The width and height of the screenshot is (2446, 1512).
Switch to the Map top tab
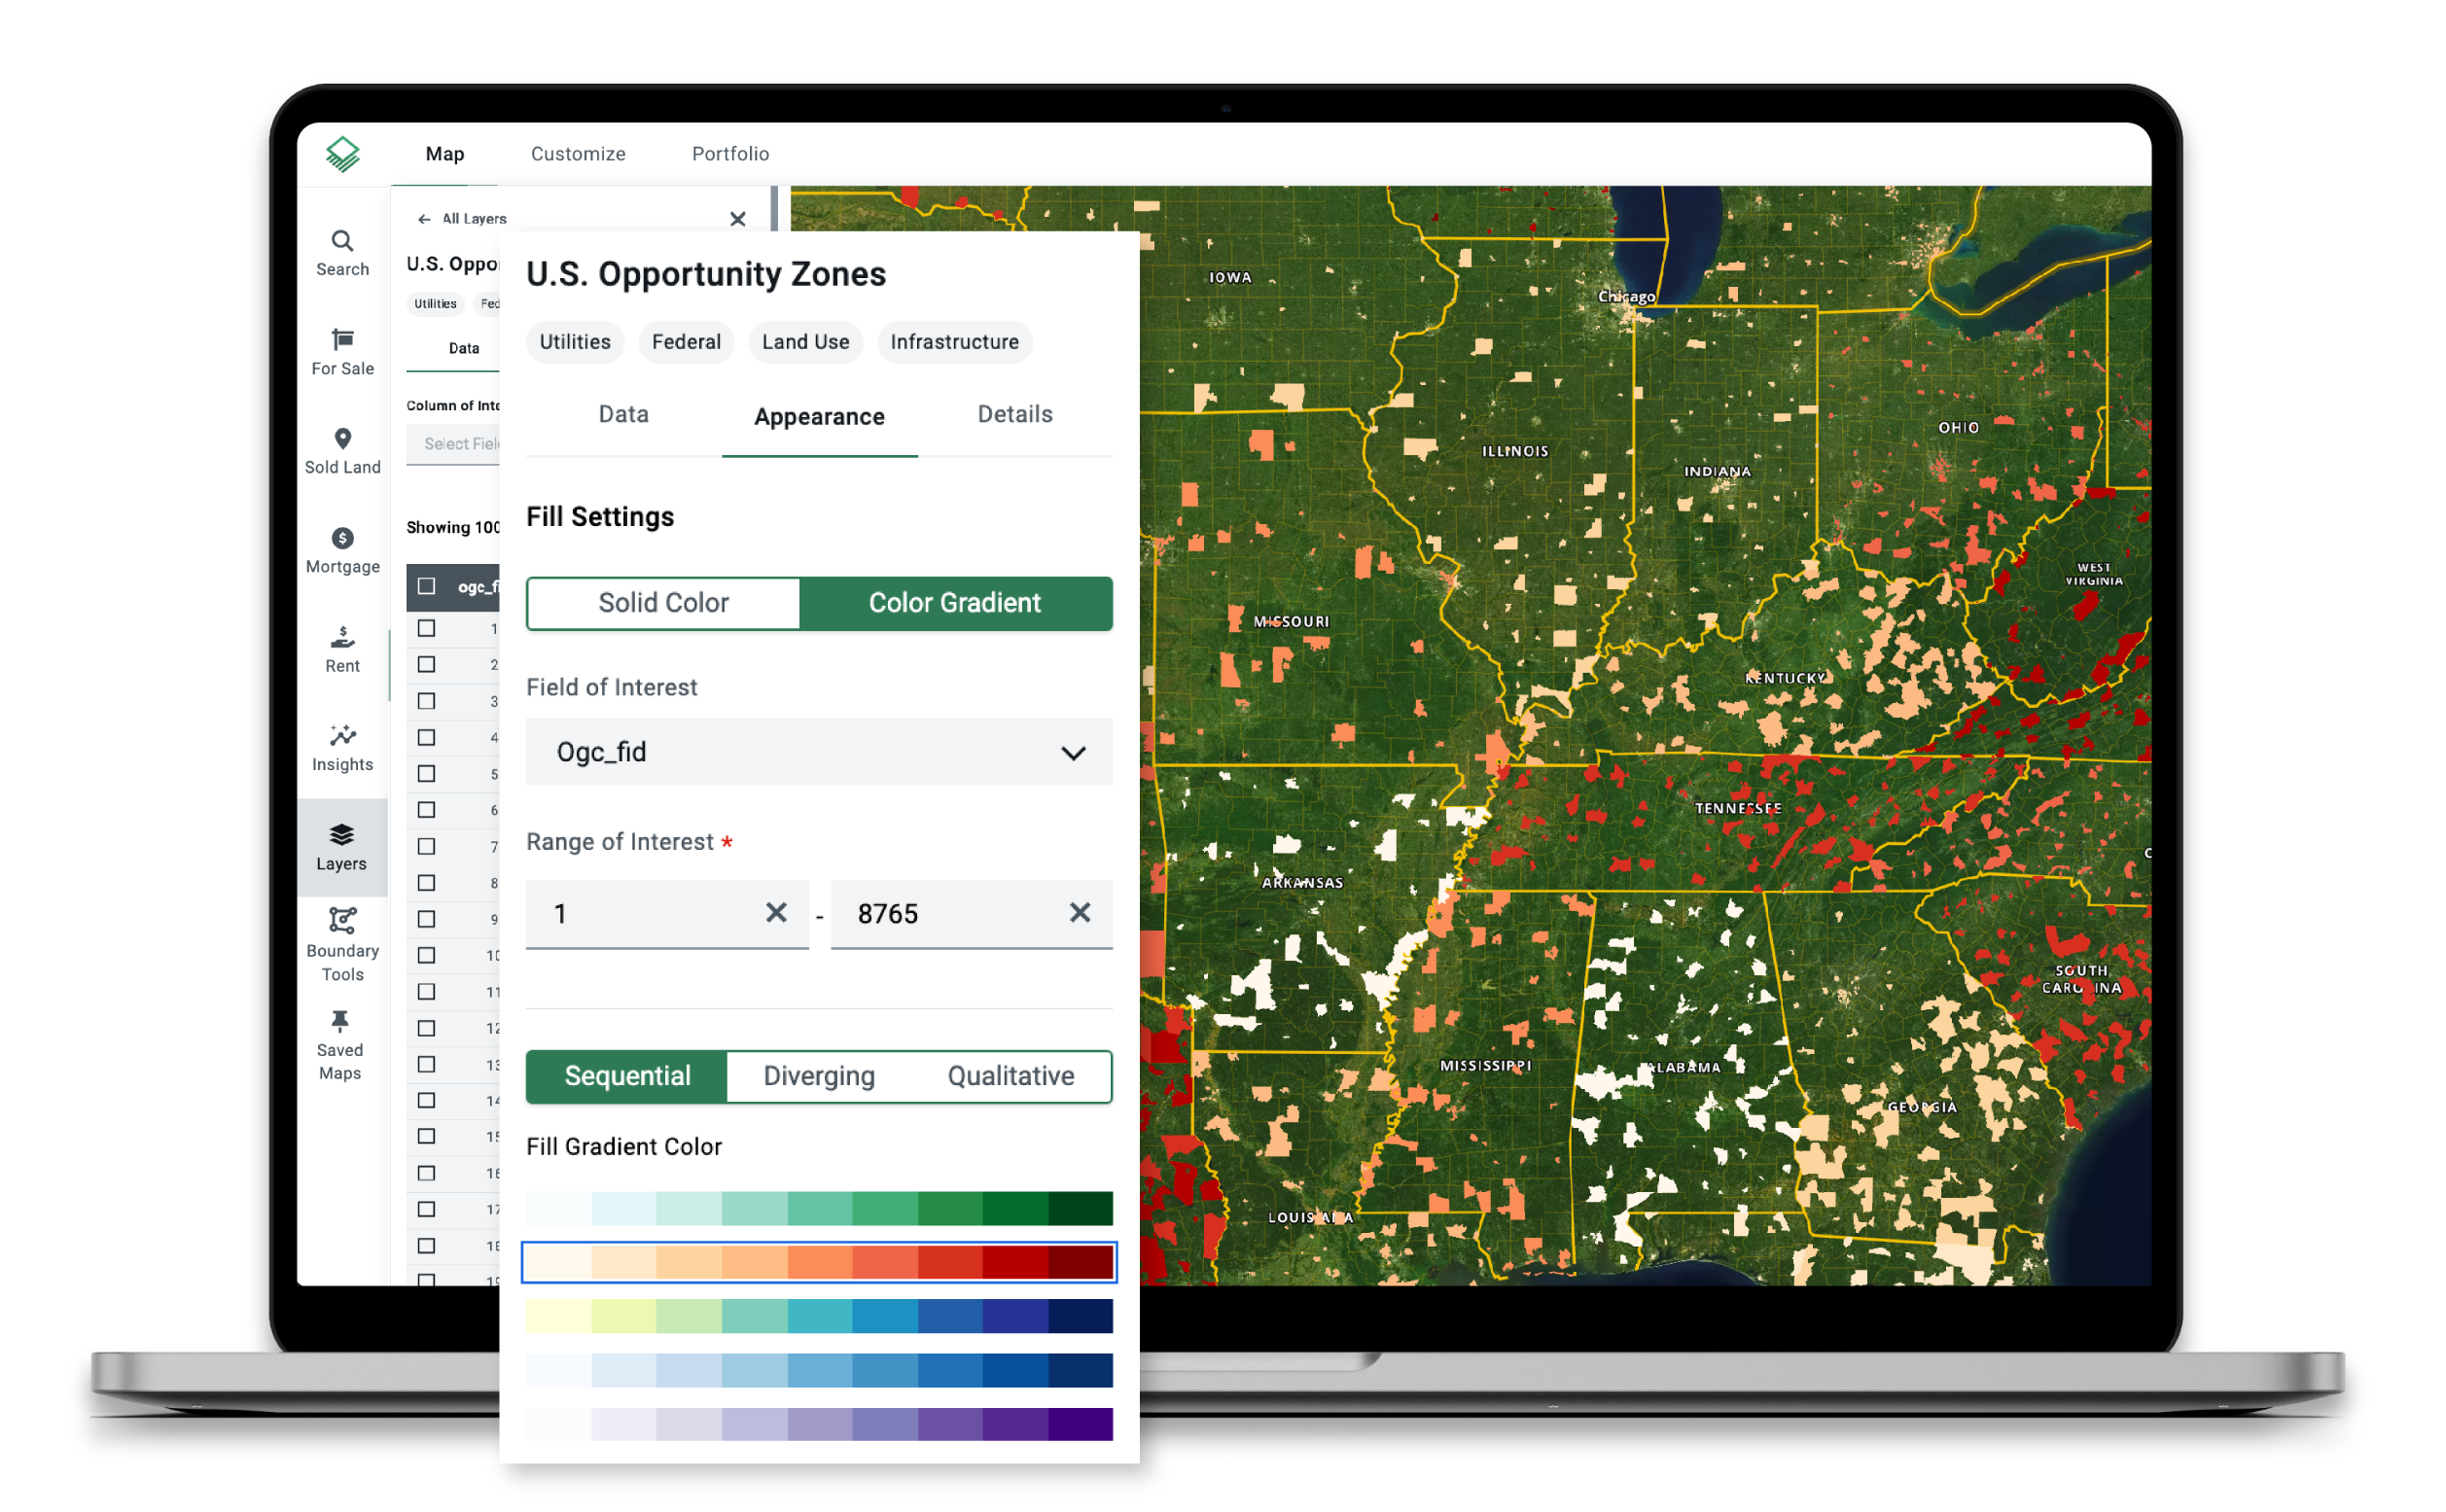445,154
